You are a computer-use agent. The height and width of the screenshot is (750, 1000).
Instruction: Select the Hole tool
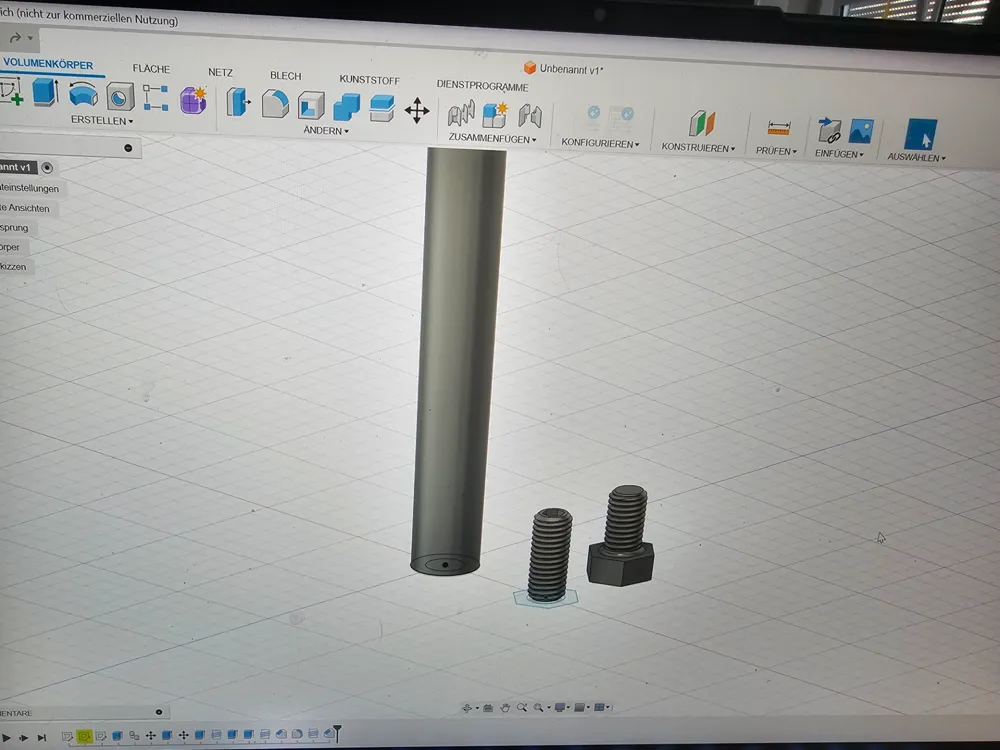(120, 97)
